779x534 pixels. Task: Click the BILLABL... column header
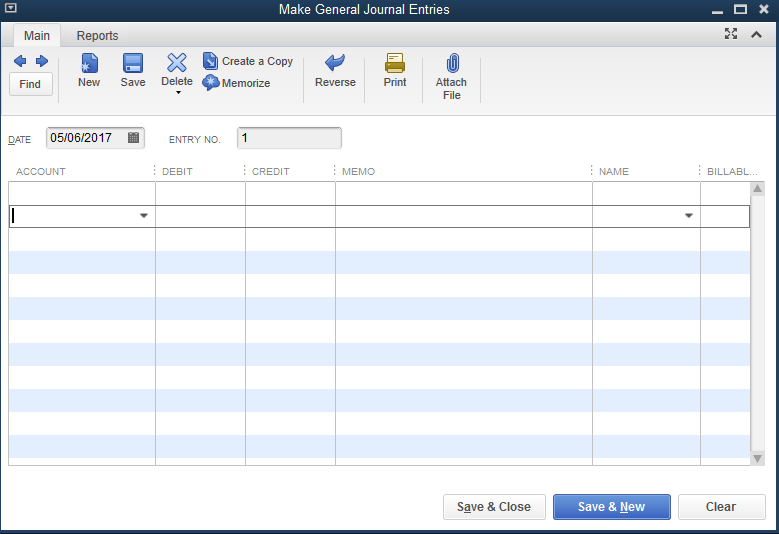732,171
